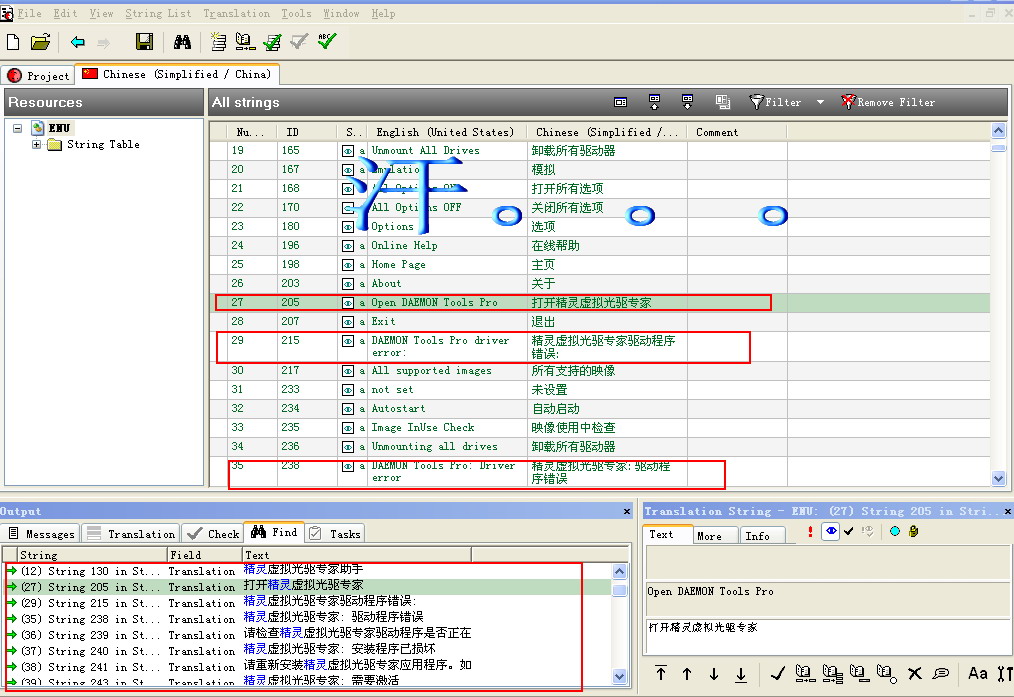
Task: Collapse the ENU root tree node
Action: tap(18, 128)
